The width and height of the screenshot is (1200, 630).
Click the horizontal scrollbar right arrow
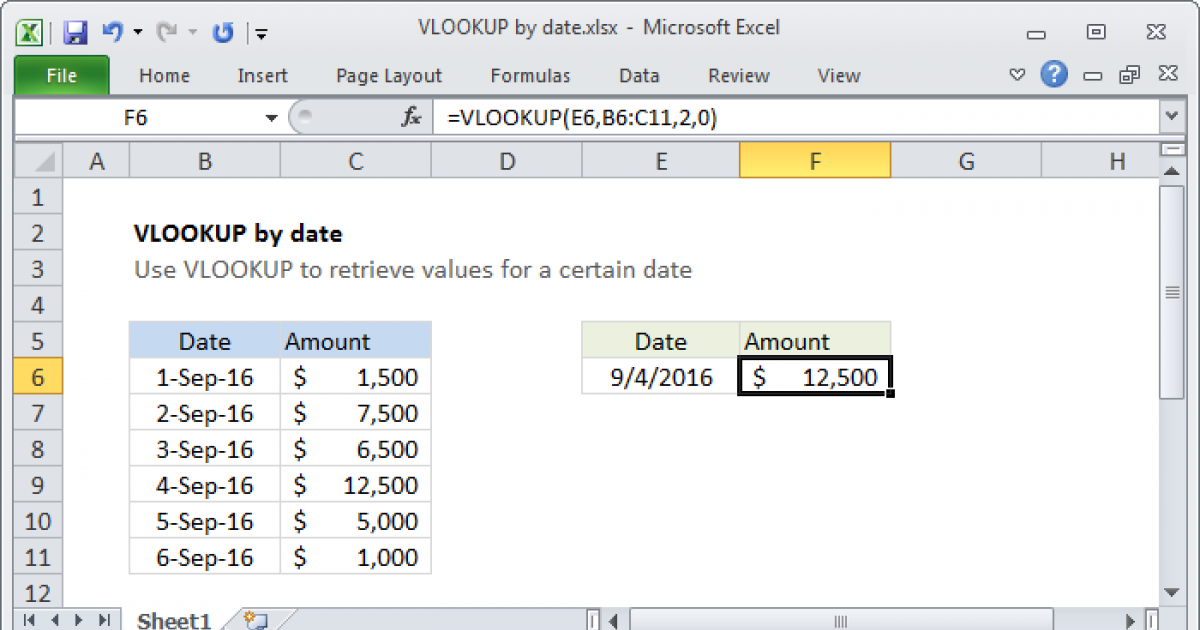point(1130,620)
